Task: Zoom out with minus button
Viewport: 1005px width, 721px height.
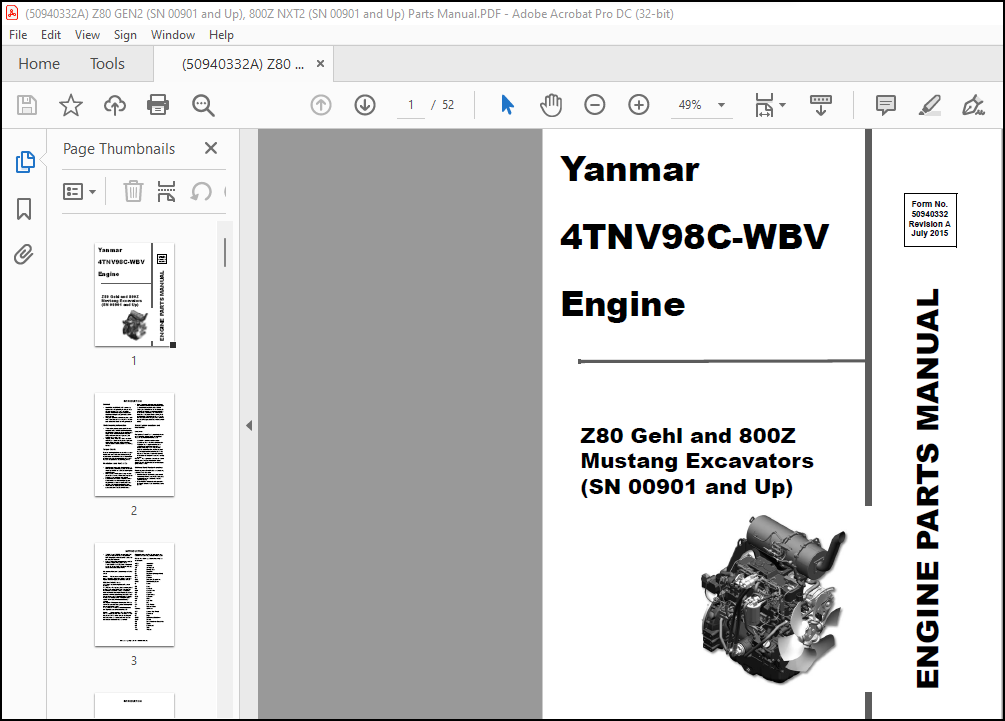Action: tap(595, 104)
